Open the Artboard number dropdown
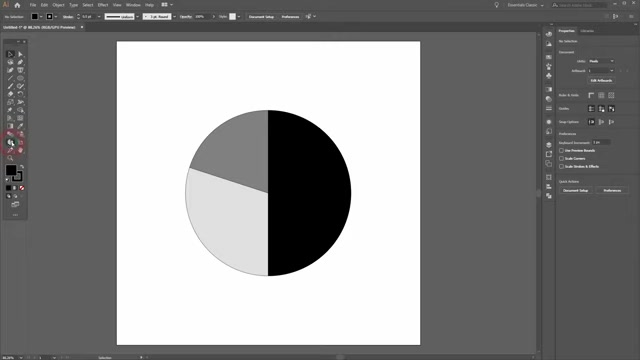 (601, 71)
